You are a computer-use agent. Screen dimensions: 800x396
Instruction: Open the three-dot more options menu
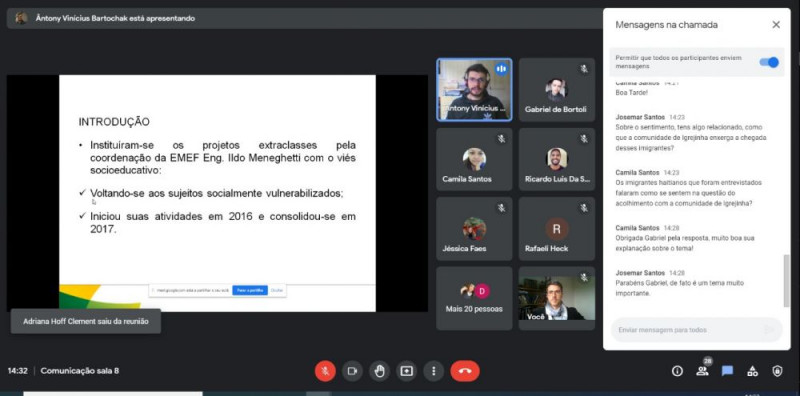point(434,371)
